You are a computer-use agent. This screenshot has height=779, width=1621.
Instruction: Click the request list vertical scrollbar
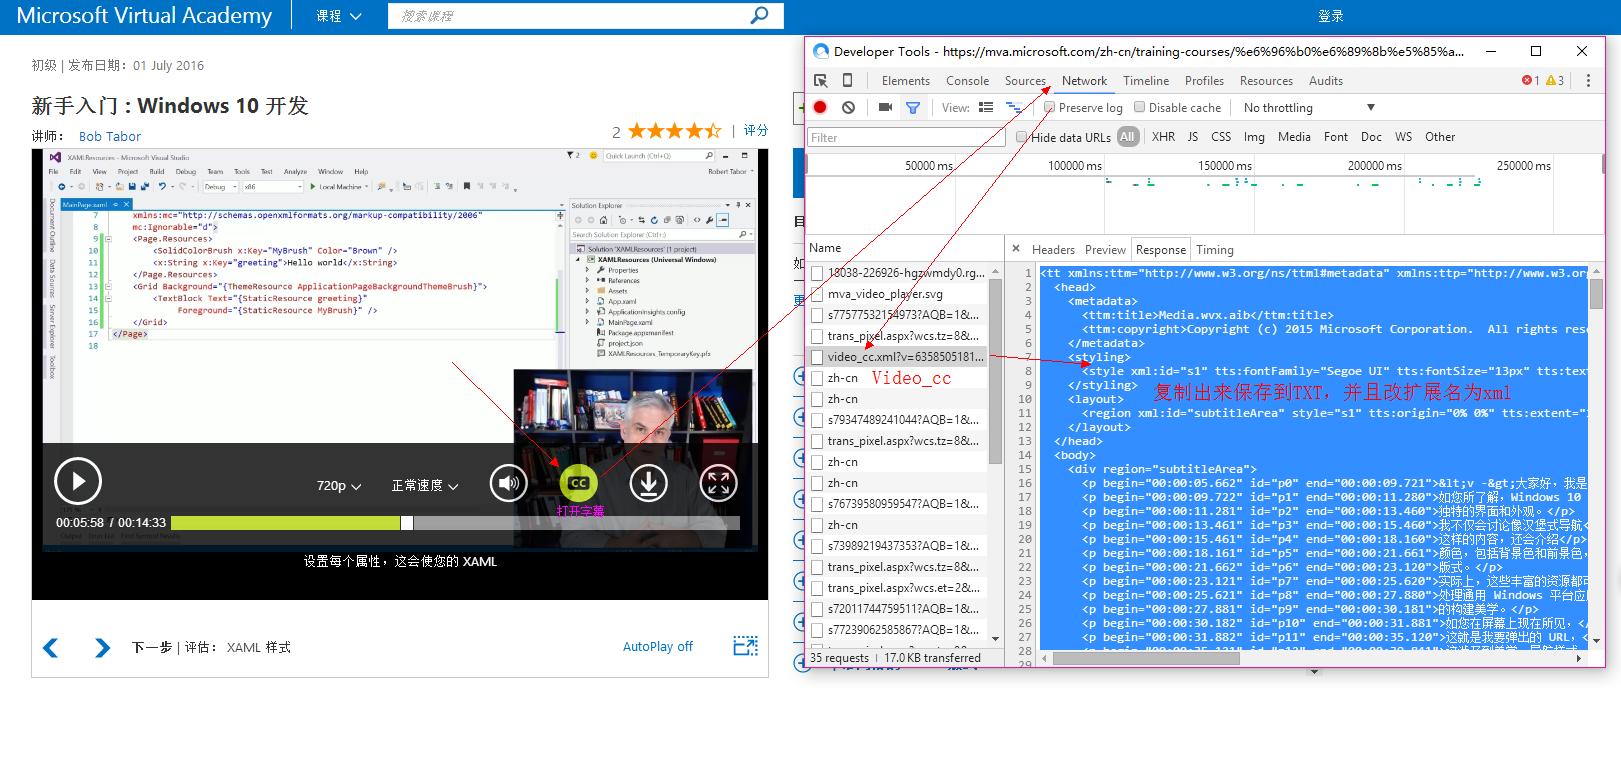995,372
